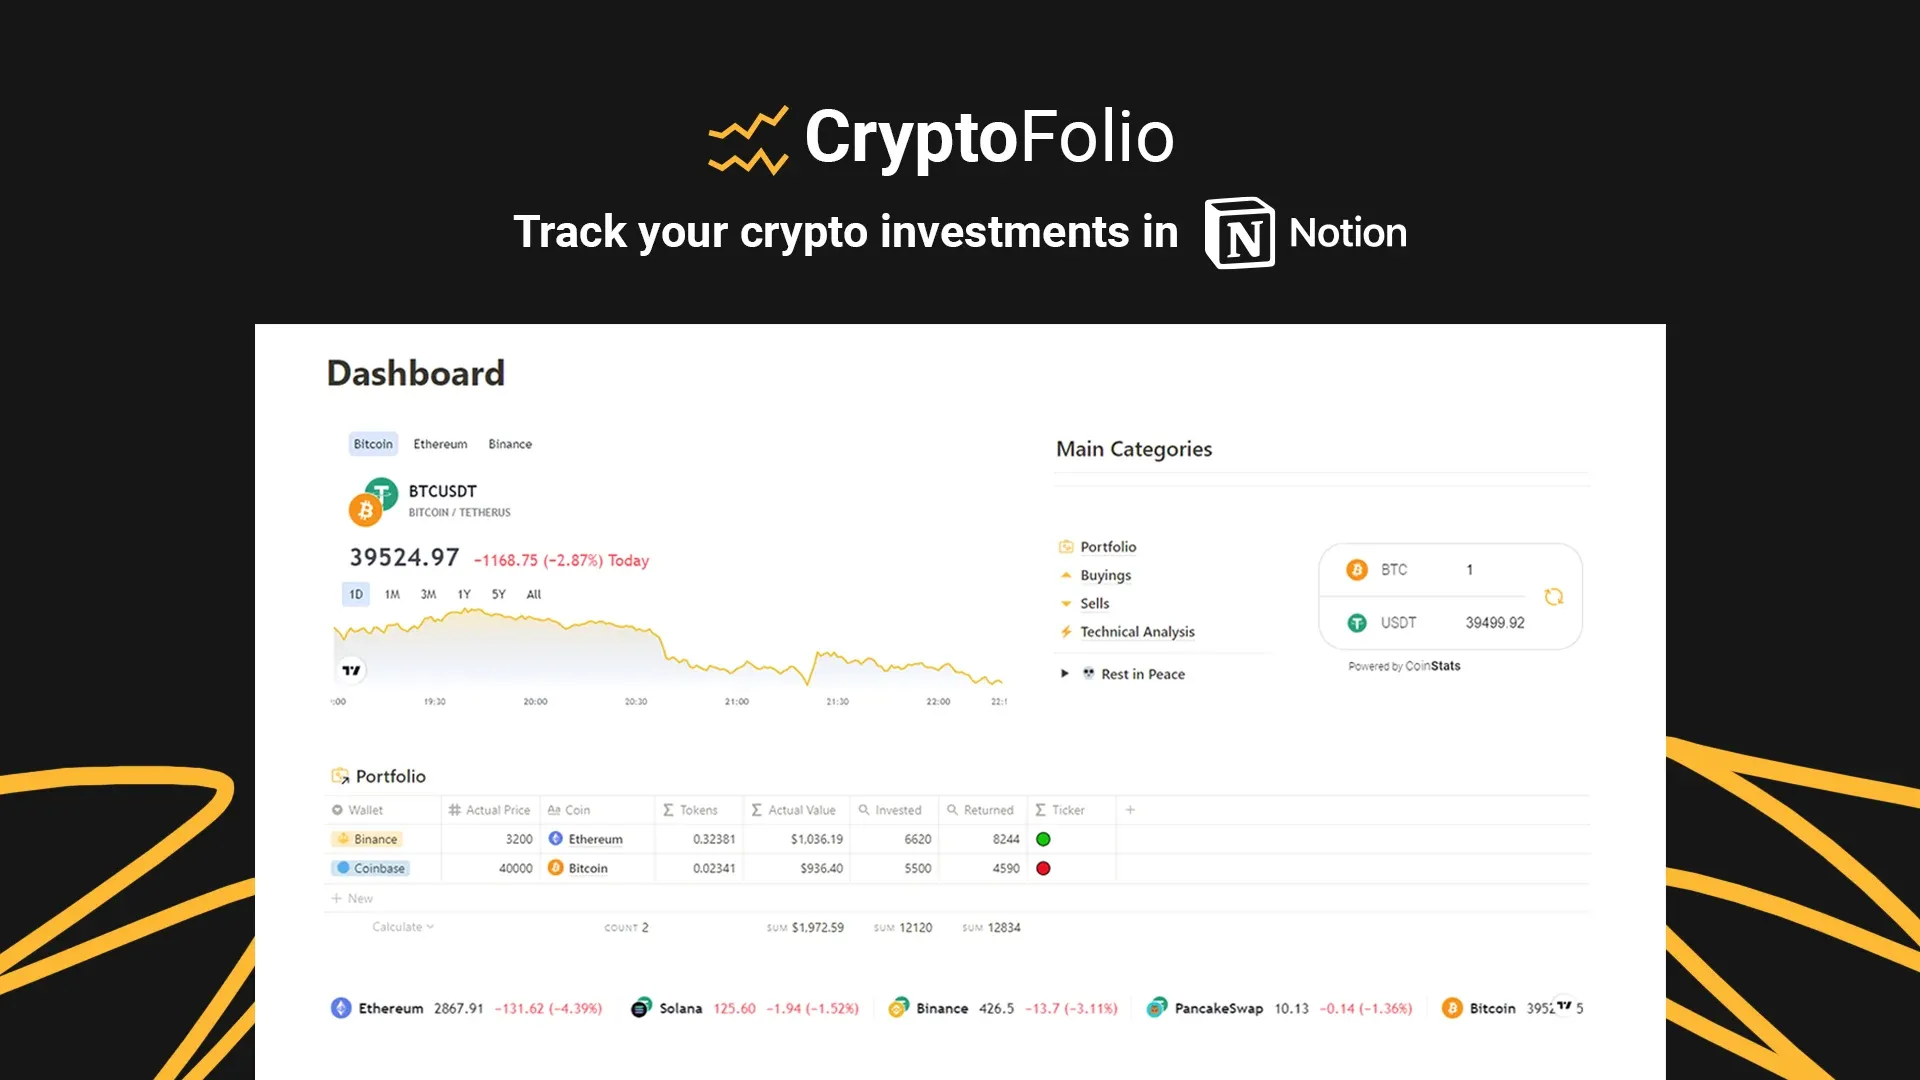Click the CryptoFolio chart logo icon
Image resolution: width=1920 pixels, height=1080 pixels.
click(748, 140)
